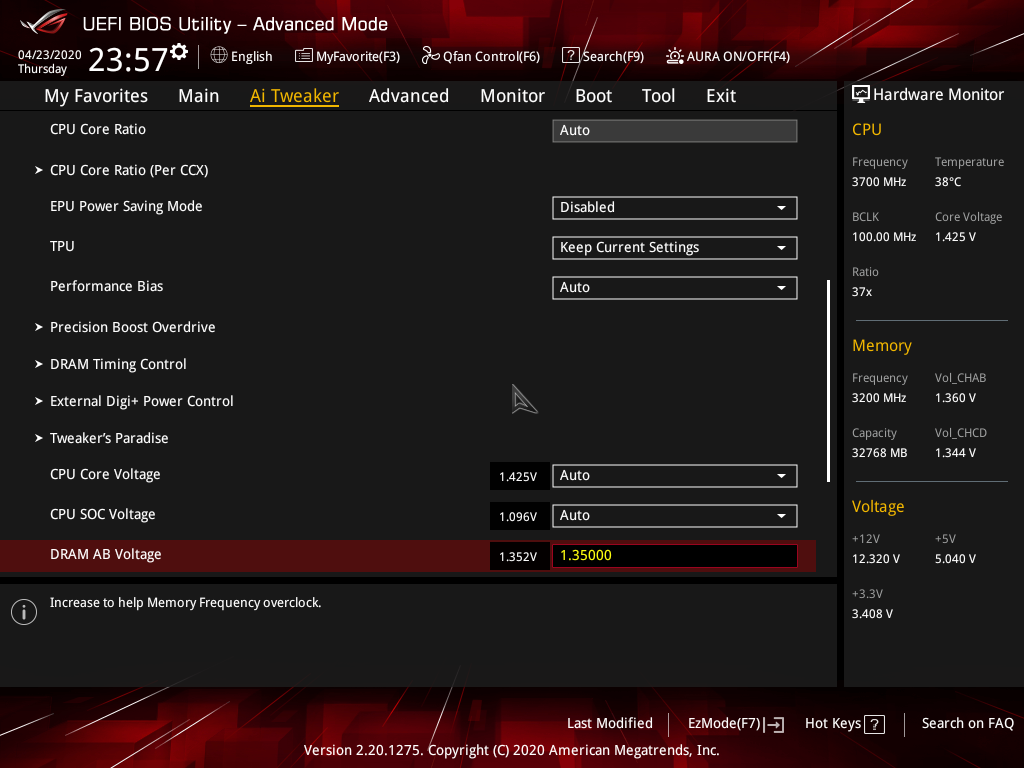
Task: Open the TPU Keep Current Settings dropdown
Action: click(x=675, y=248)
